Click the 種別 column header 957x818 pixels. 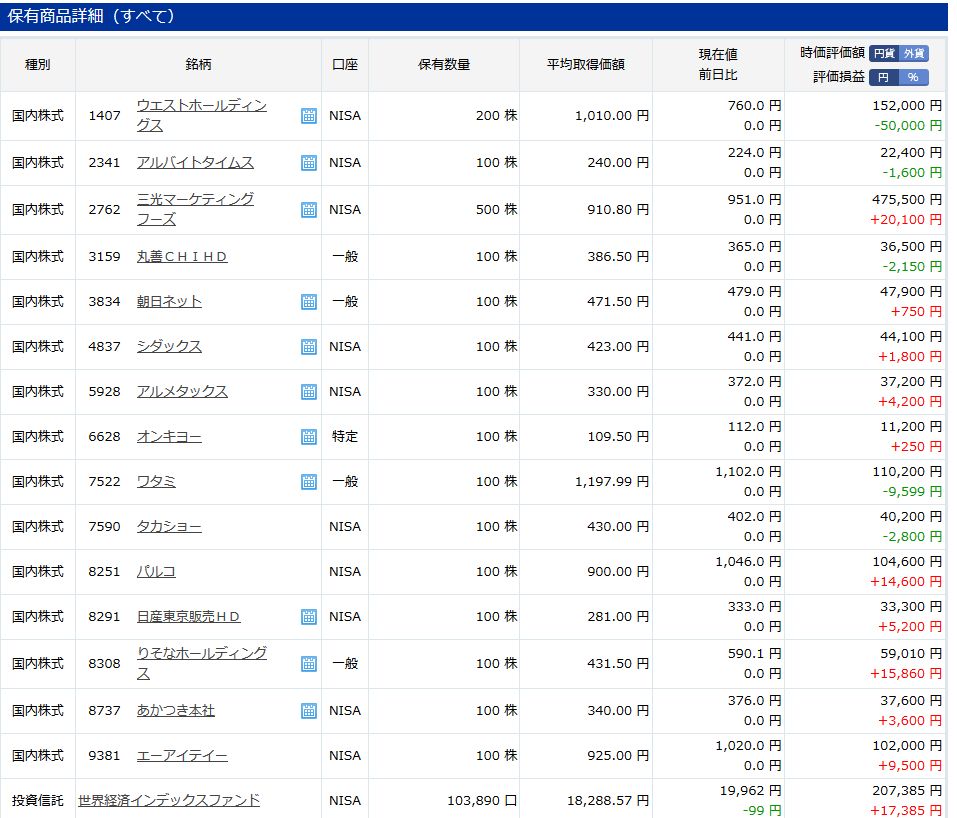[37, 65]
